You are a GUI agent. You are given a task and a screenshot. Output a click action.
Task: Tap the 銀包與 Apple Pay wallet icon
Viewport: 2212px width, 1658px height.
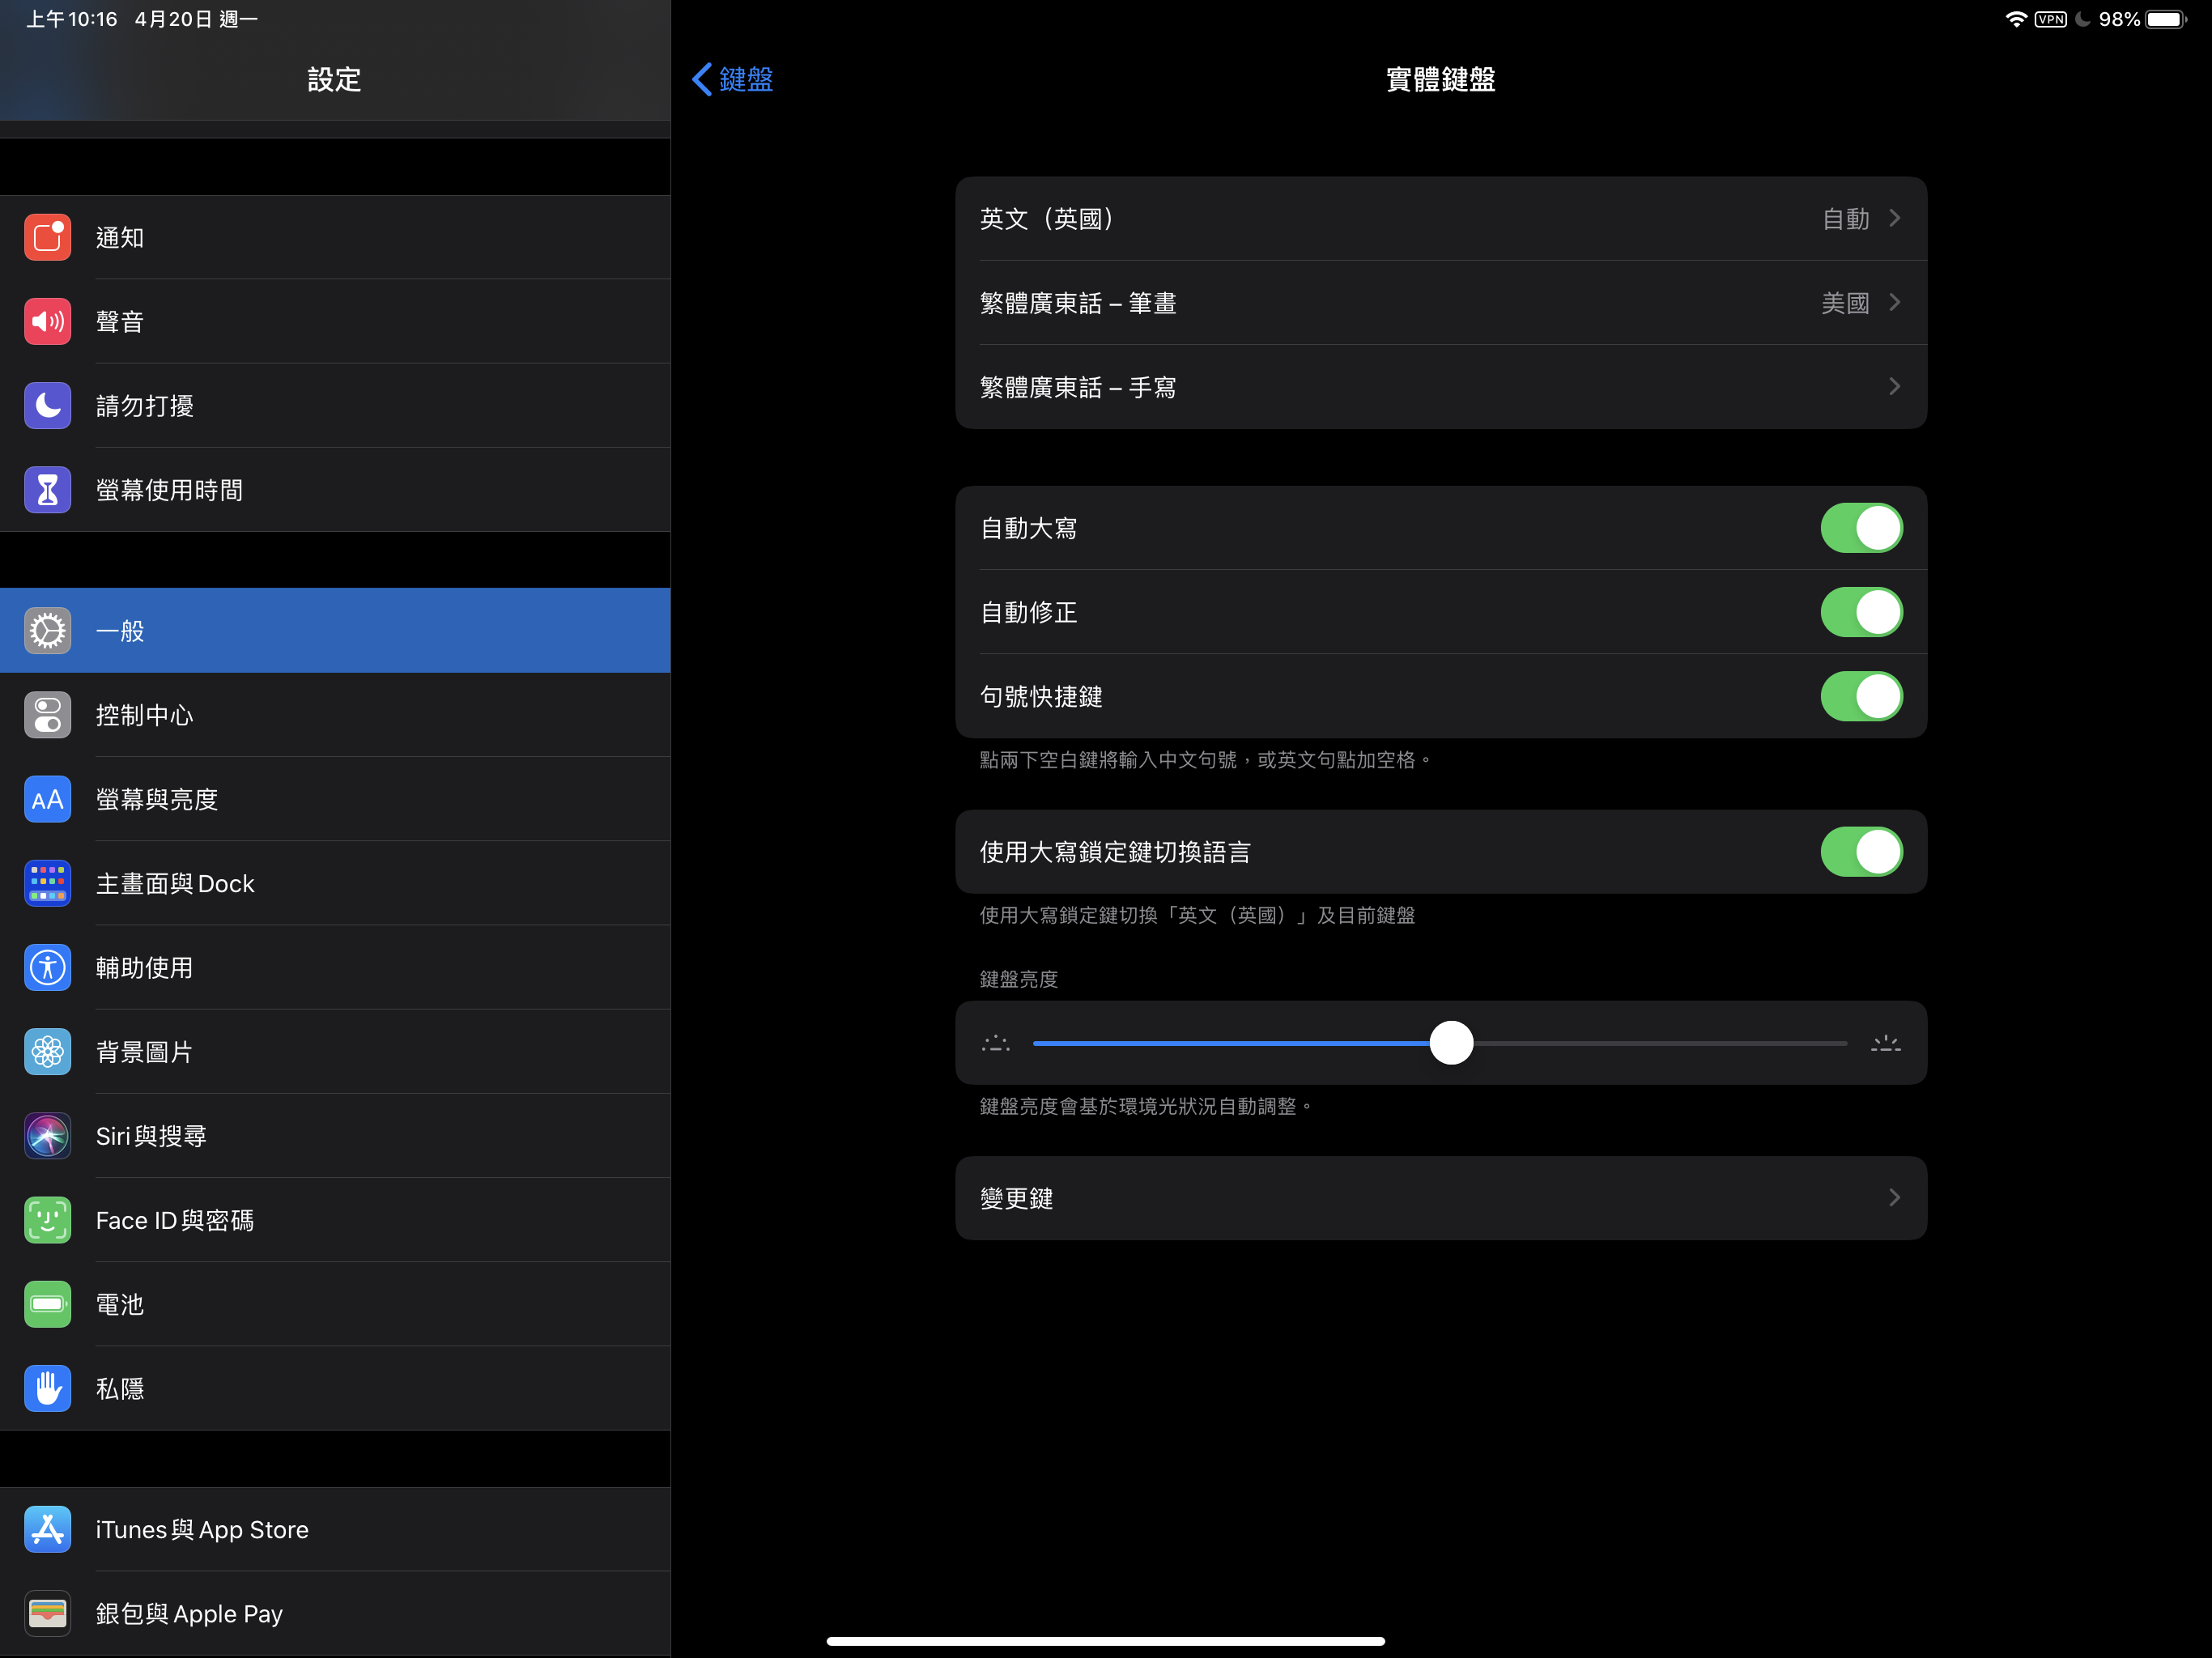click(47, 1613)
